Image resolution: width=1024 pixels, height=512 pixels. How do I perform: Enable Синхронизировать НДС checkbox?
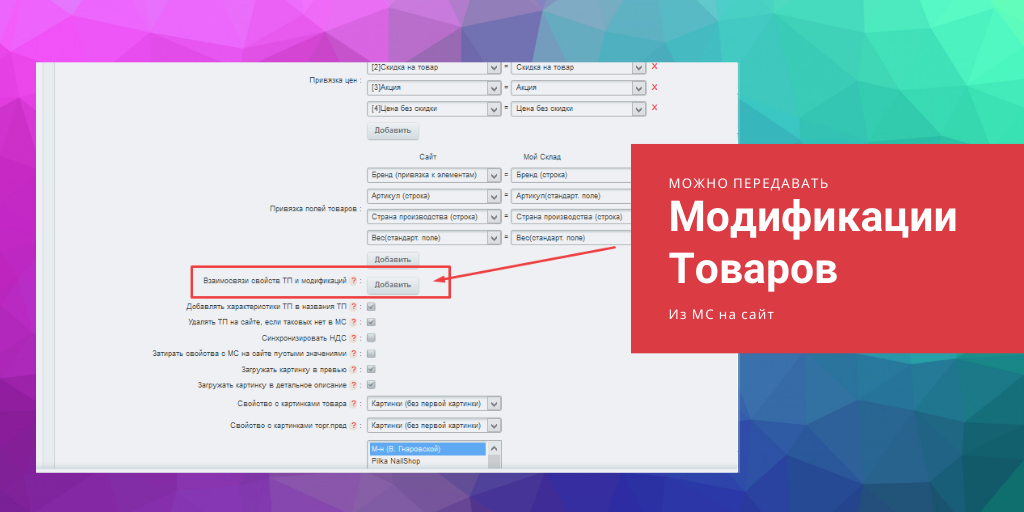[x=371, y=338]
